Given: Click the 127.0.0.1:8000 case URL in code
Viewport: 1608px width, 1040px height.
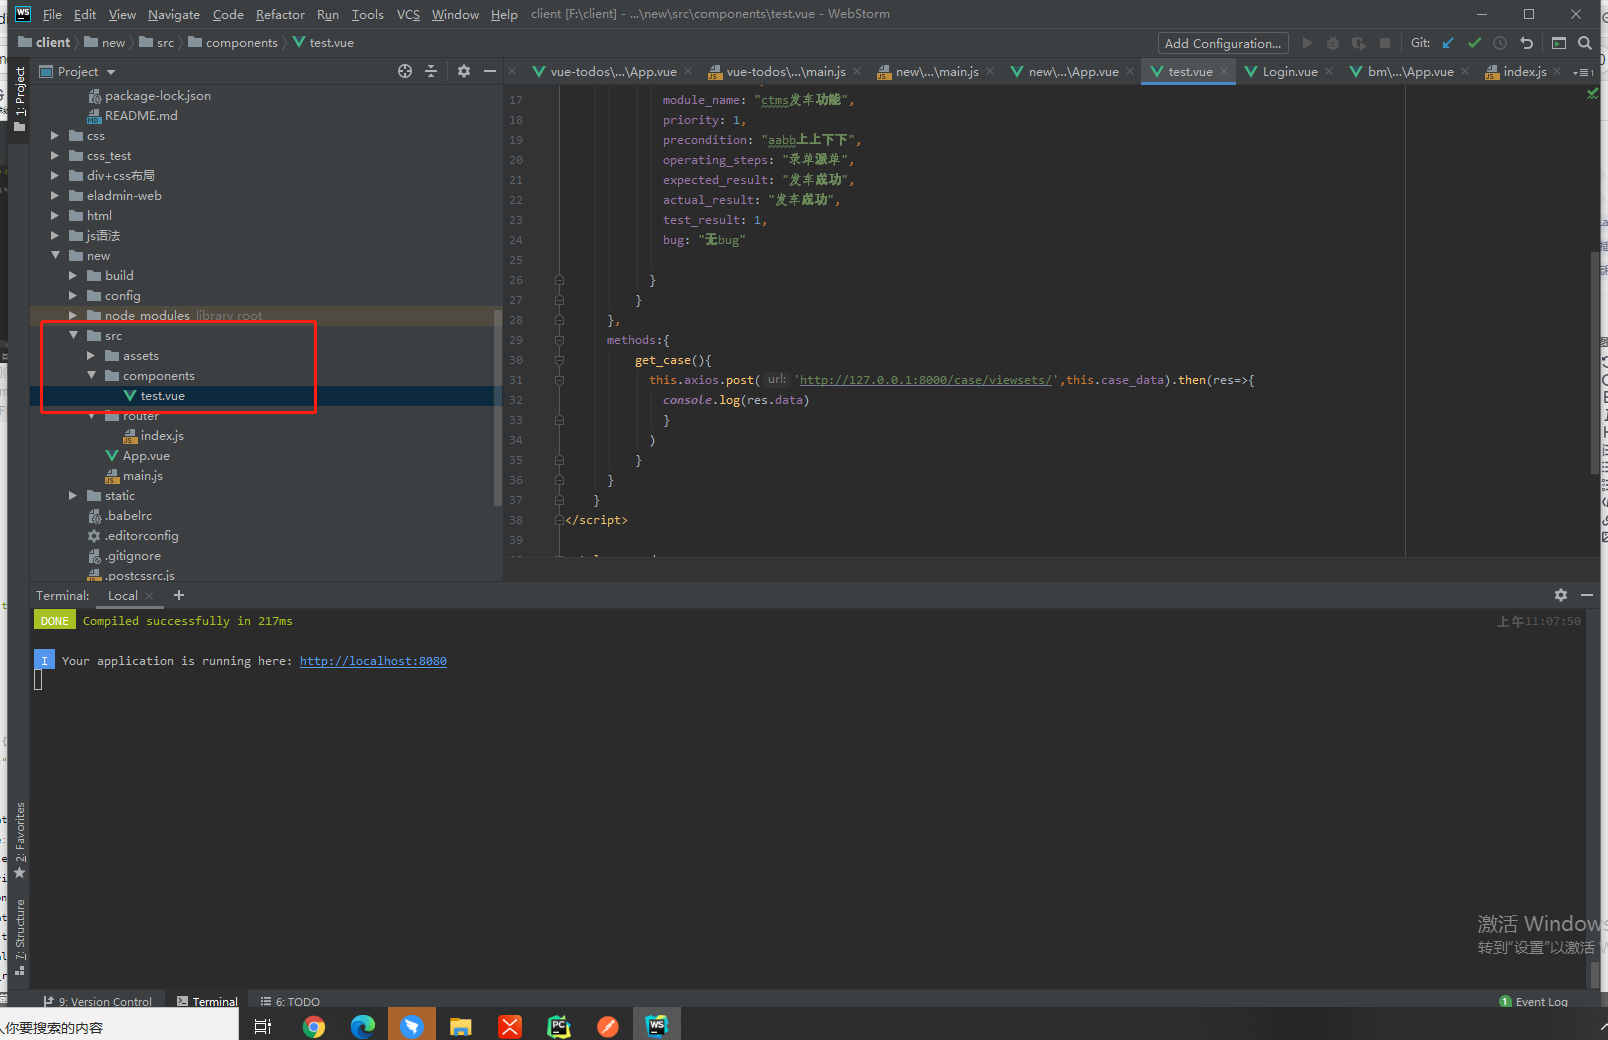Looking at the screenshot, I should 926,380.
